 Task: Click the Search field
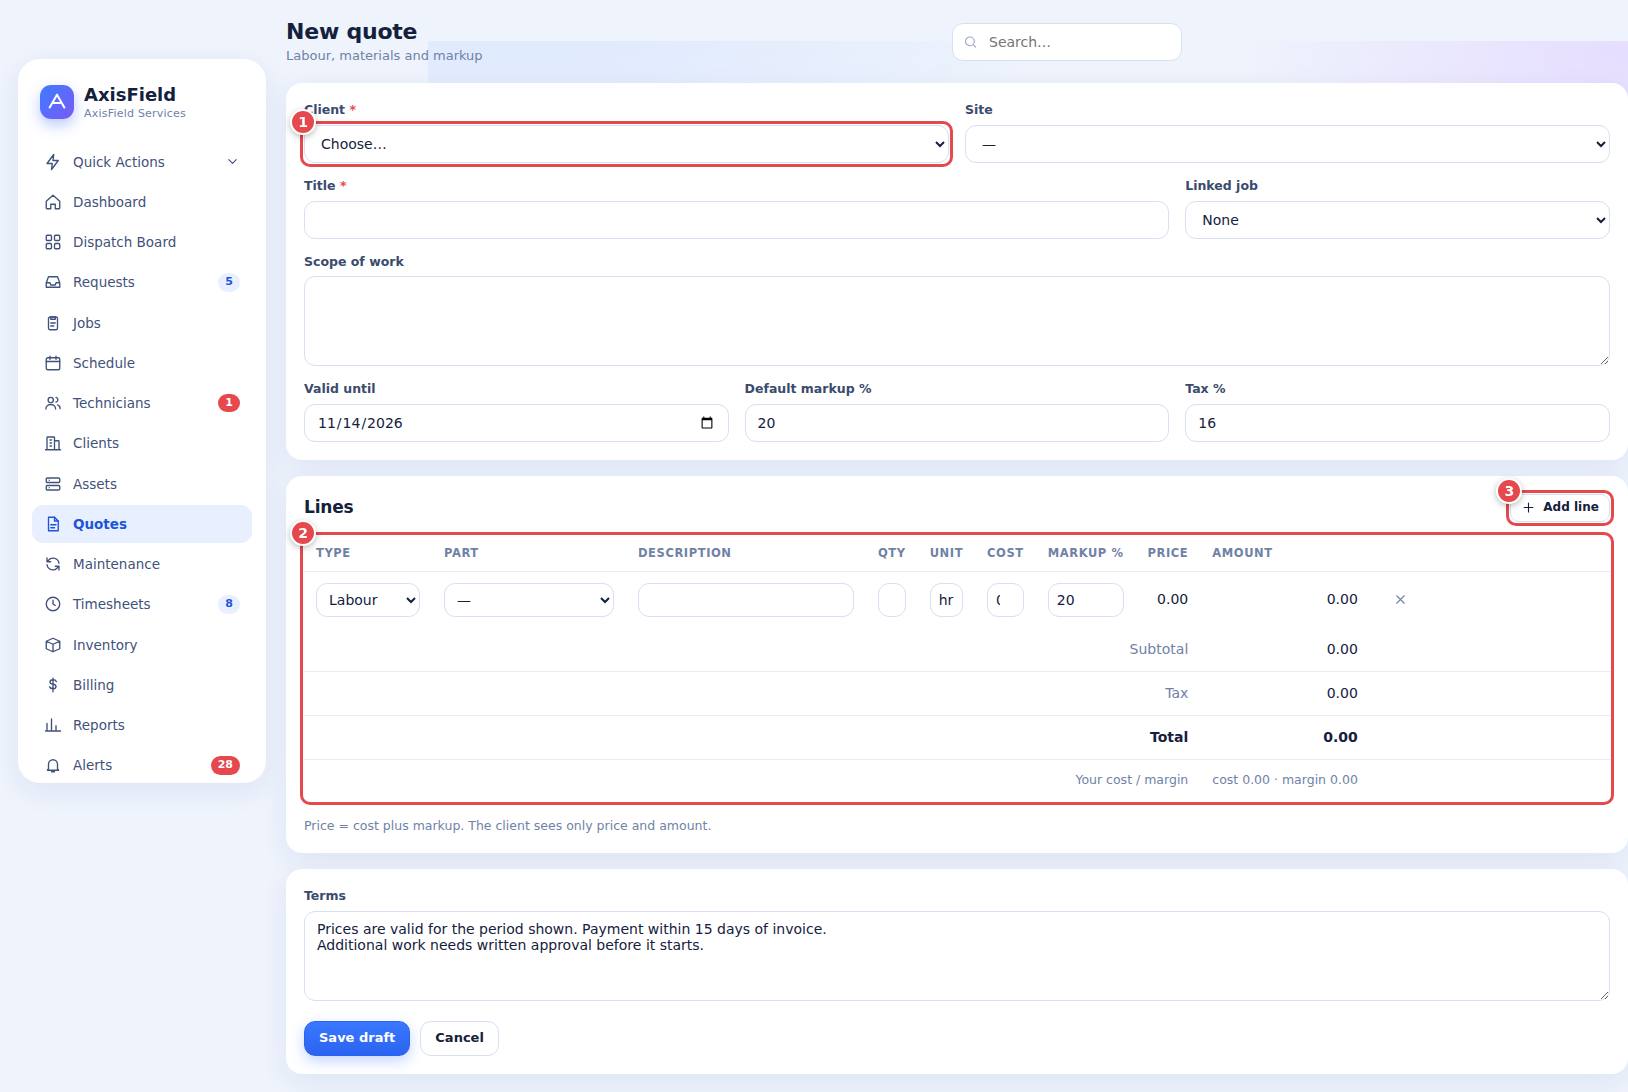[1067, 42]
